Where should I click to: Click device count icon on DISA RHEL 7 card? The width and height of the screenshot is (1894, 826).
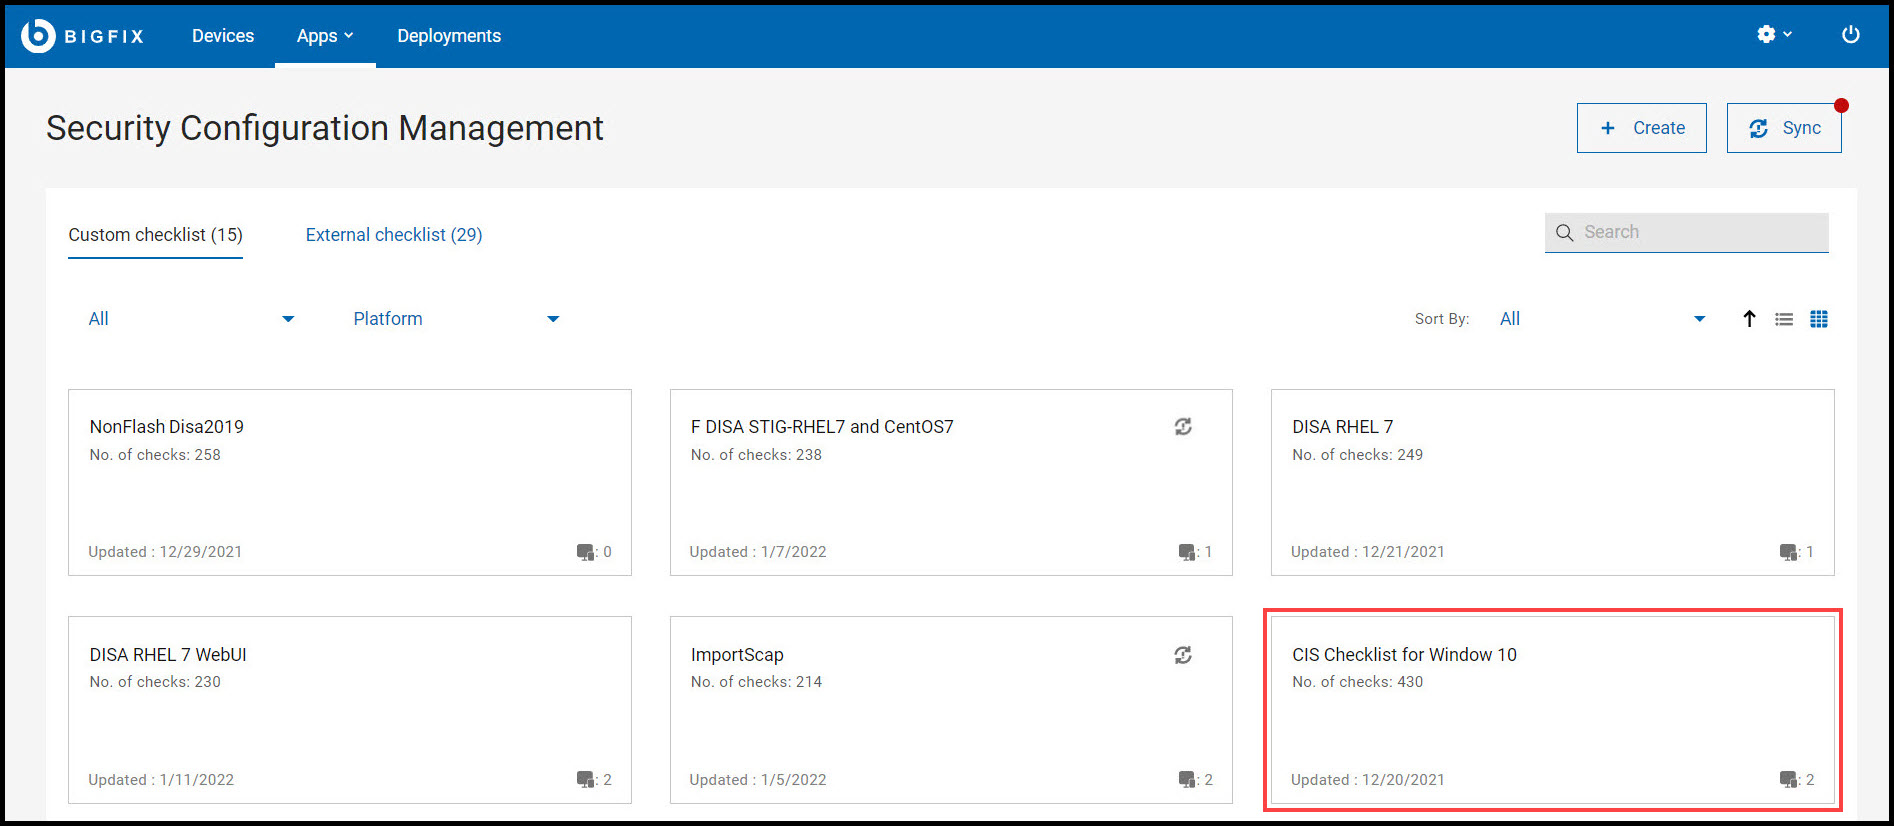[x=1789, y=552]
